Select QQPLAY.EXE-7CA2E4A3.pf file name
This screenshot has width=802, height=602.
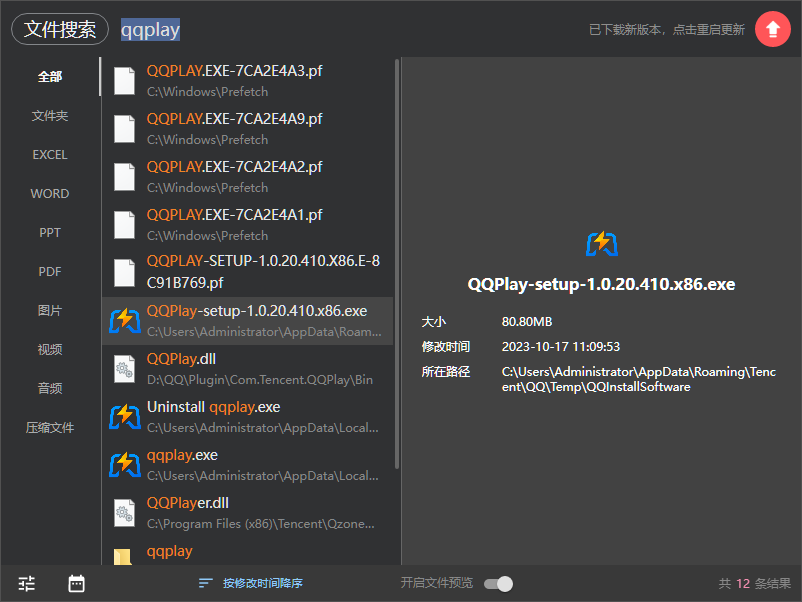tap(234, 71)
